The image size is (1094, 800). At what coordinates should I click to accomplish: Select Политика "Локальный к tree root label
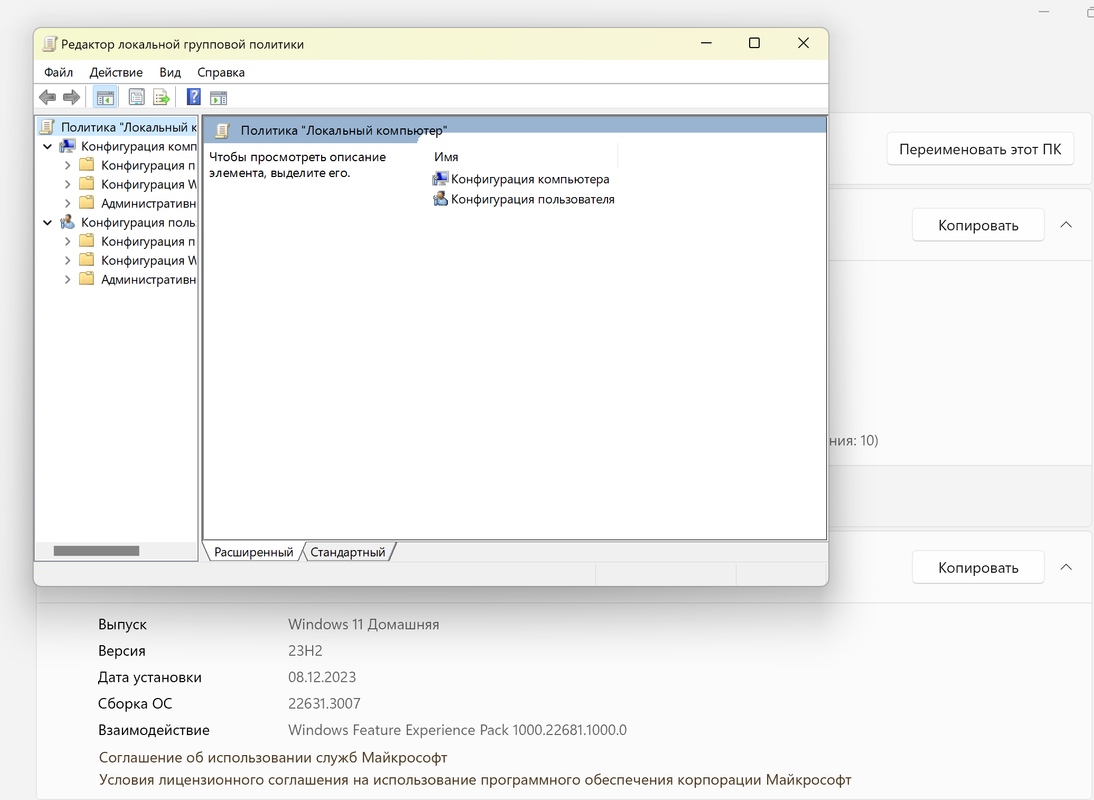(x=128, y=127)
